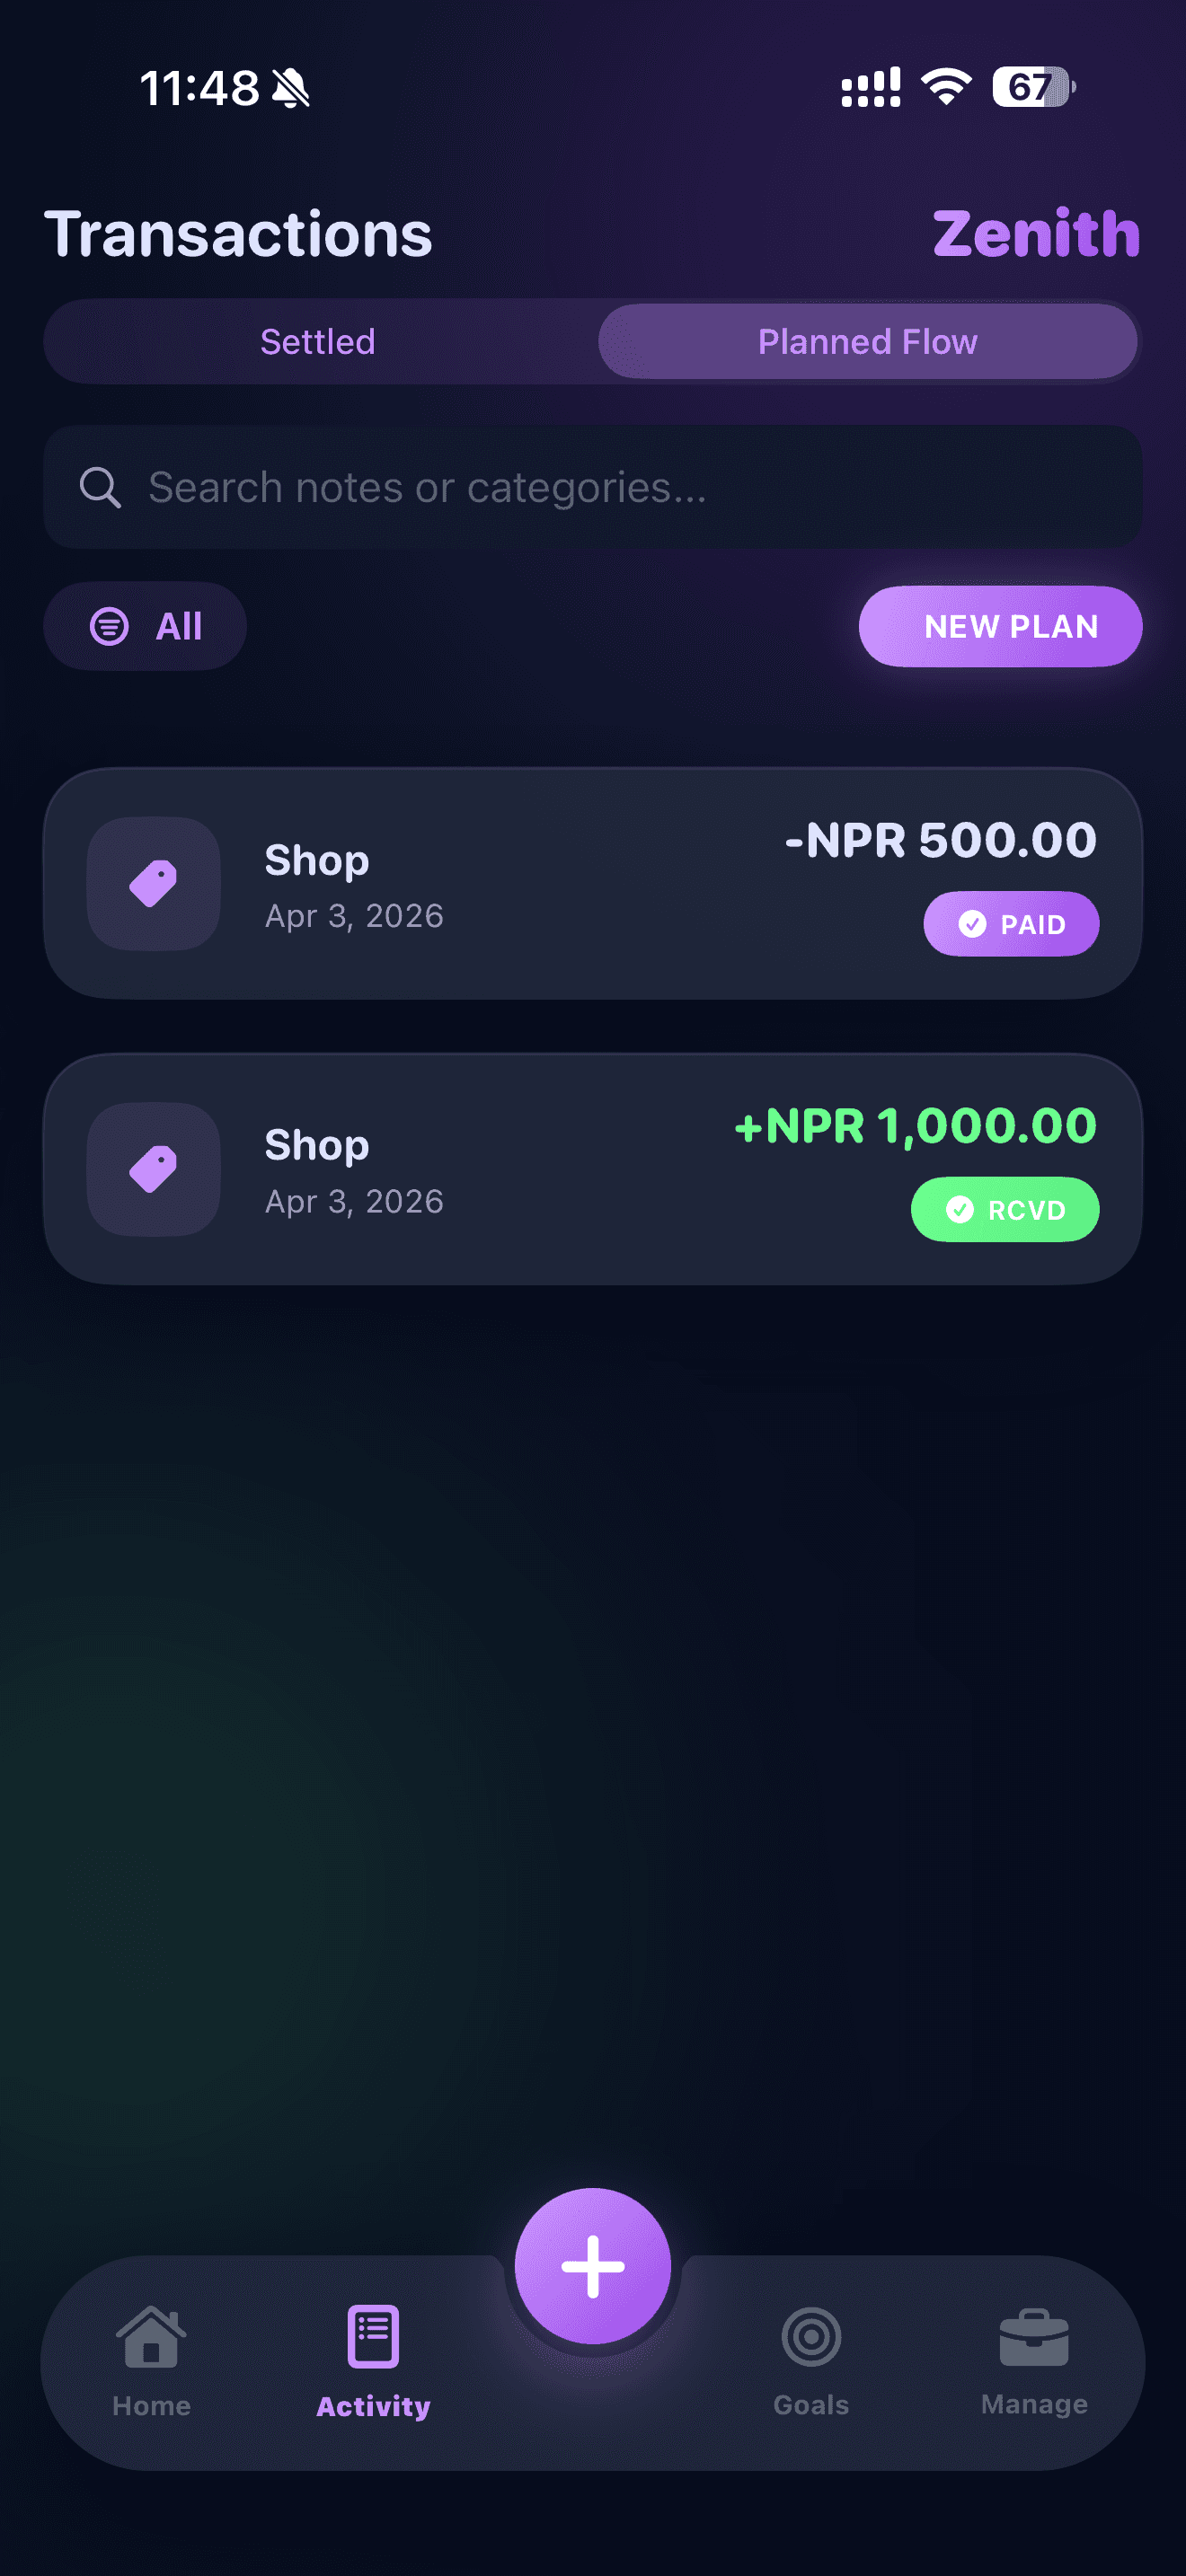Tap the search magnifier icon
Viewport: 1186px width, 2576px height.
click(x=100, y=488)
